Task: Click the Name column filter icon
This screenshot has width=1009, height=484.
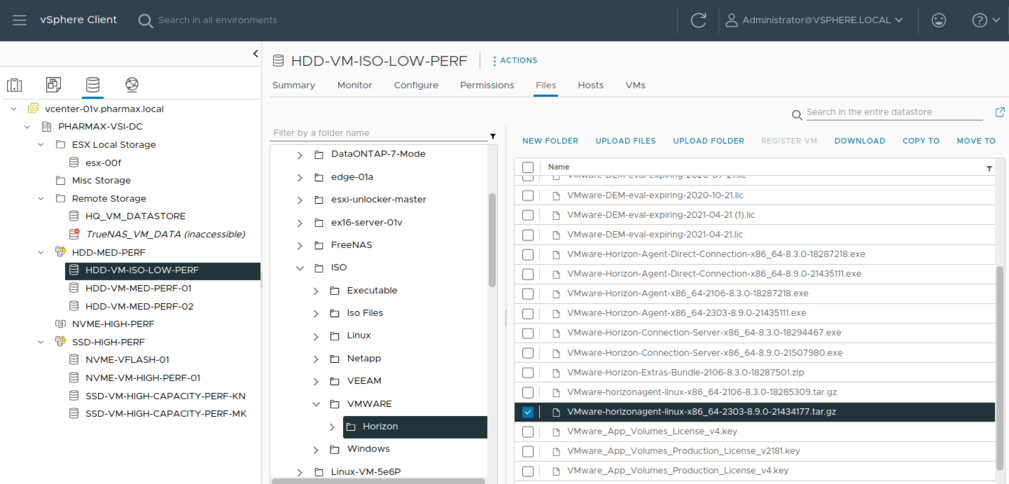Action: pos(989,168)
